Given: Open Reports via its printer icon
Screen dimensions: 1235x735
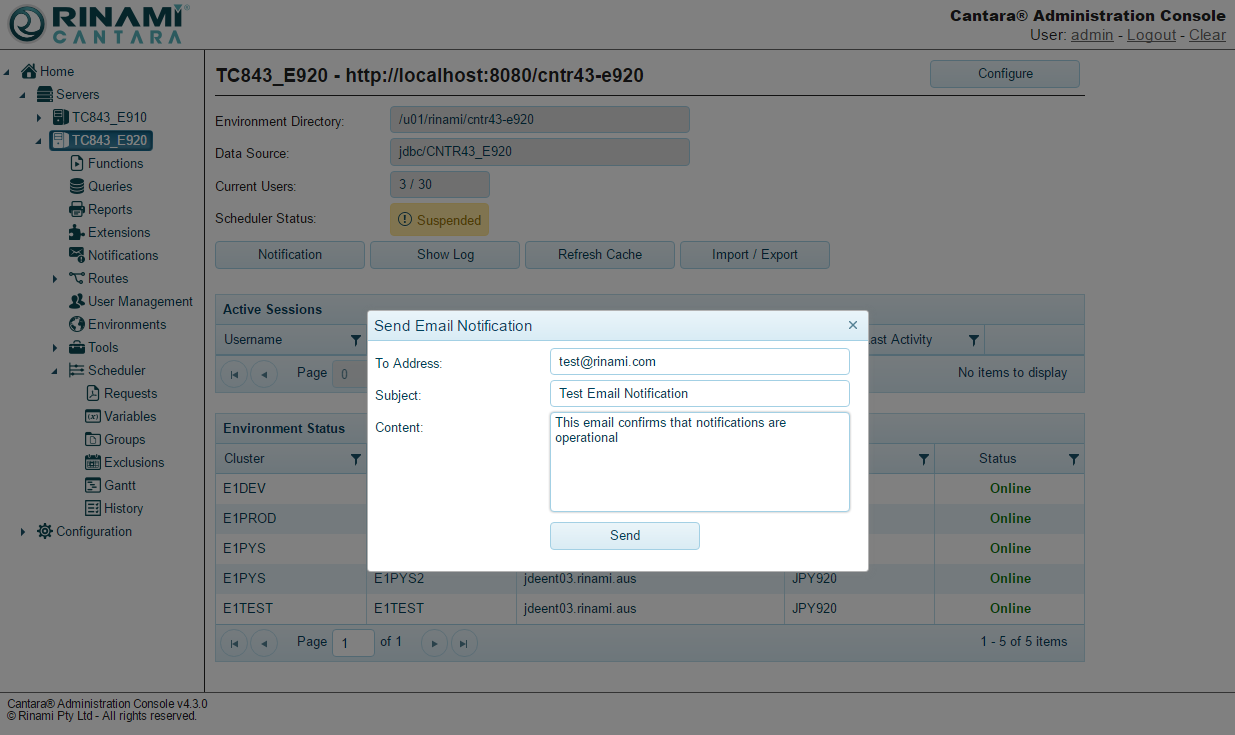Looking at the screenshot, I should point(77,209).
